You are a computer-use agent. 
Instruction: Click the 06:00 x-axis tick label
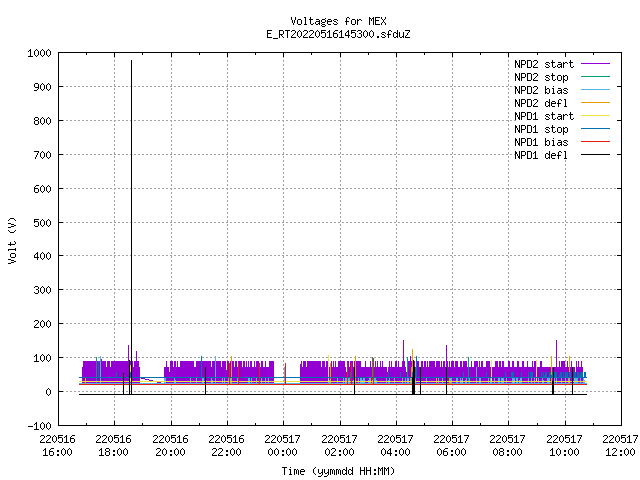coord(451,452)
